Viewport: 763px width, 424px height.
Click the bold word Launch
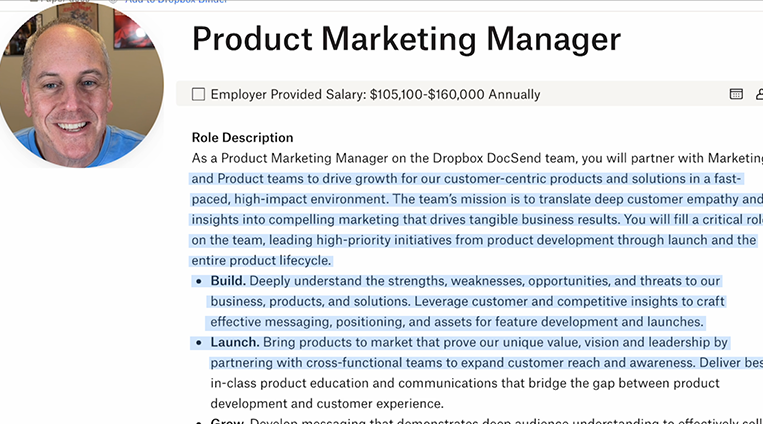(235, 342)
